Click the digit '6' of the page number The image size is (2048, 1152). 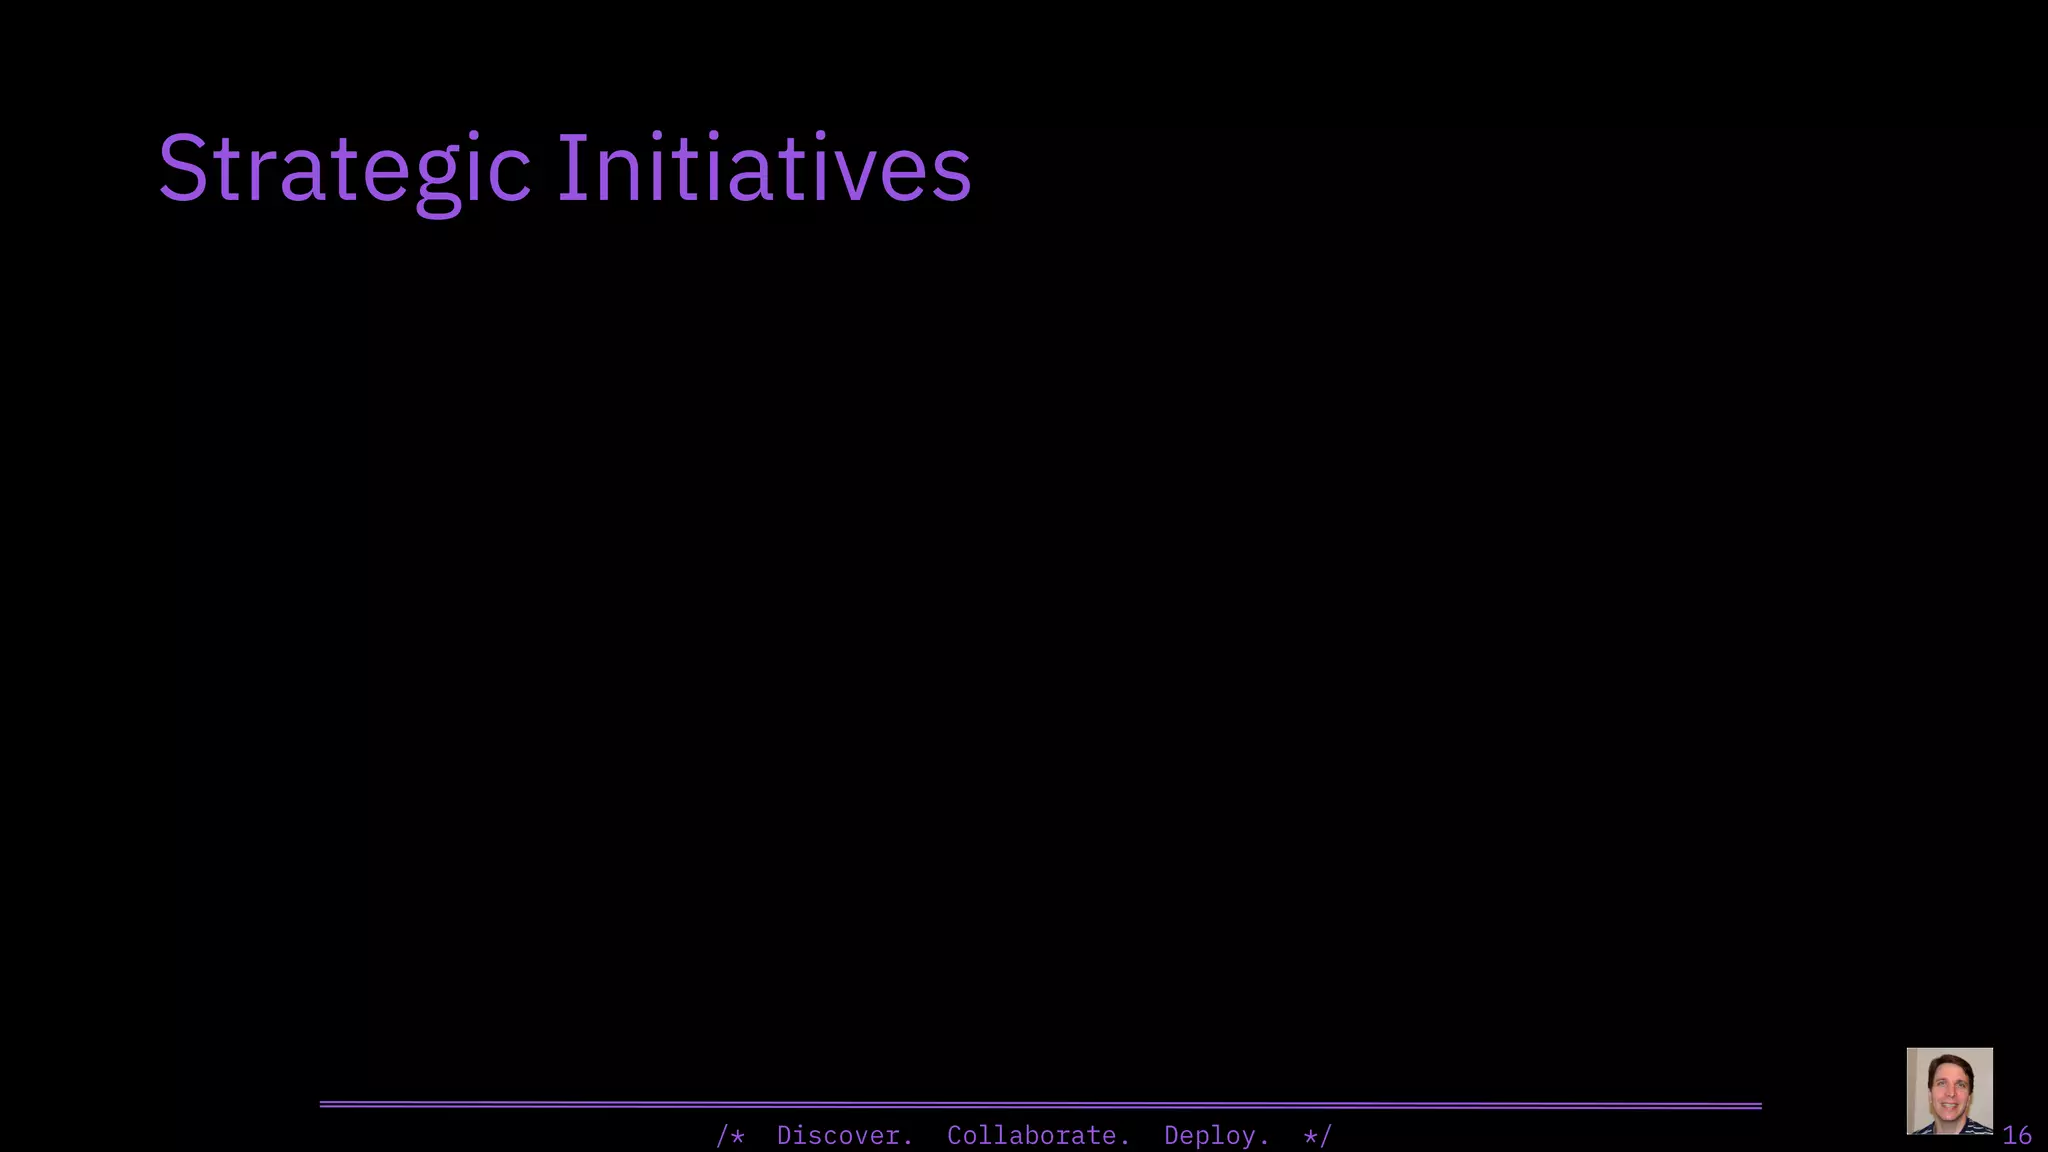[x=2024, y=1135]
